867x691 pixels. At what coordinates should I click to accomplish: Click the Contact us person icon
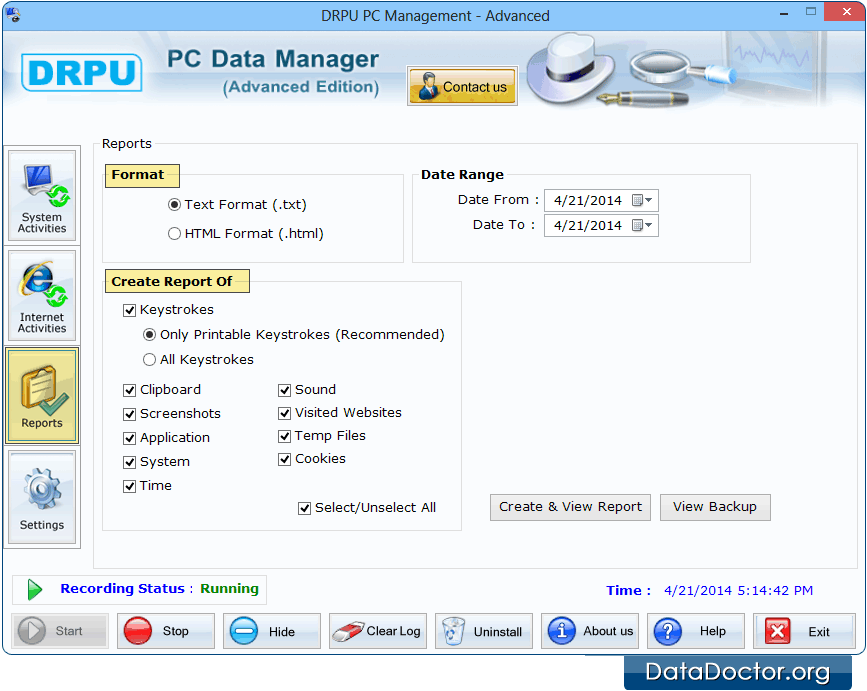click(x=427, y=86)
